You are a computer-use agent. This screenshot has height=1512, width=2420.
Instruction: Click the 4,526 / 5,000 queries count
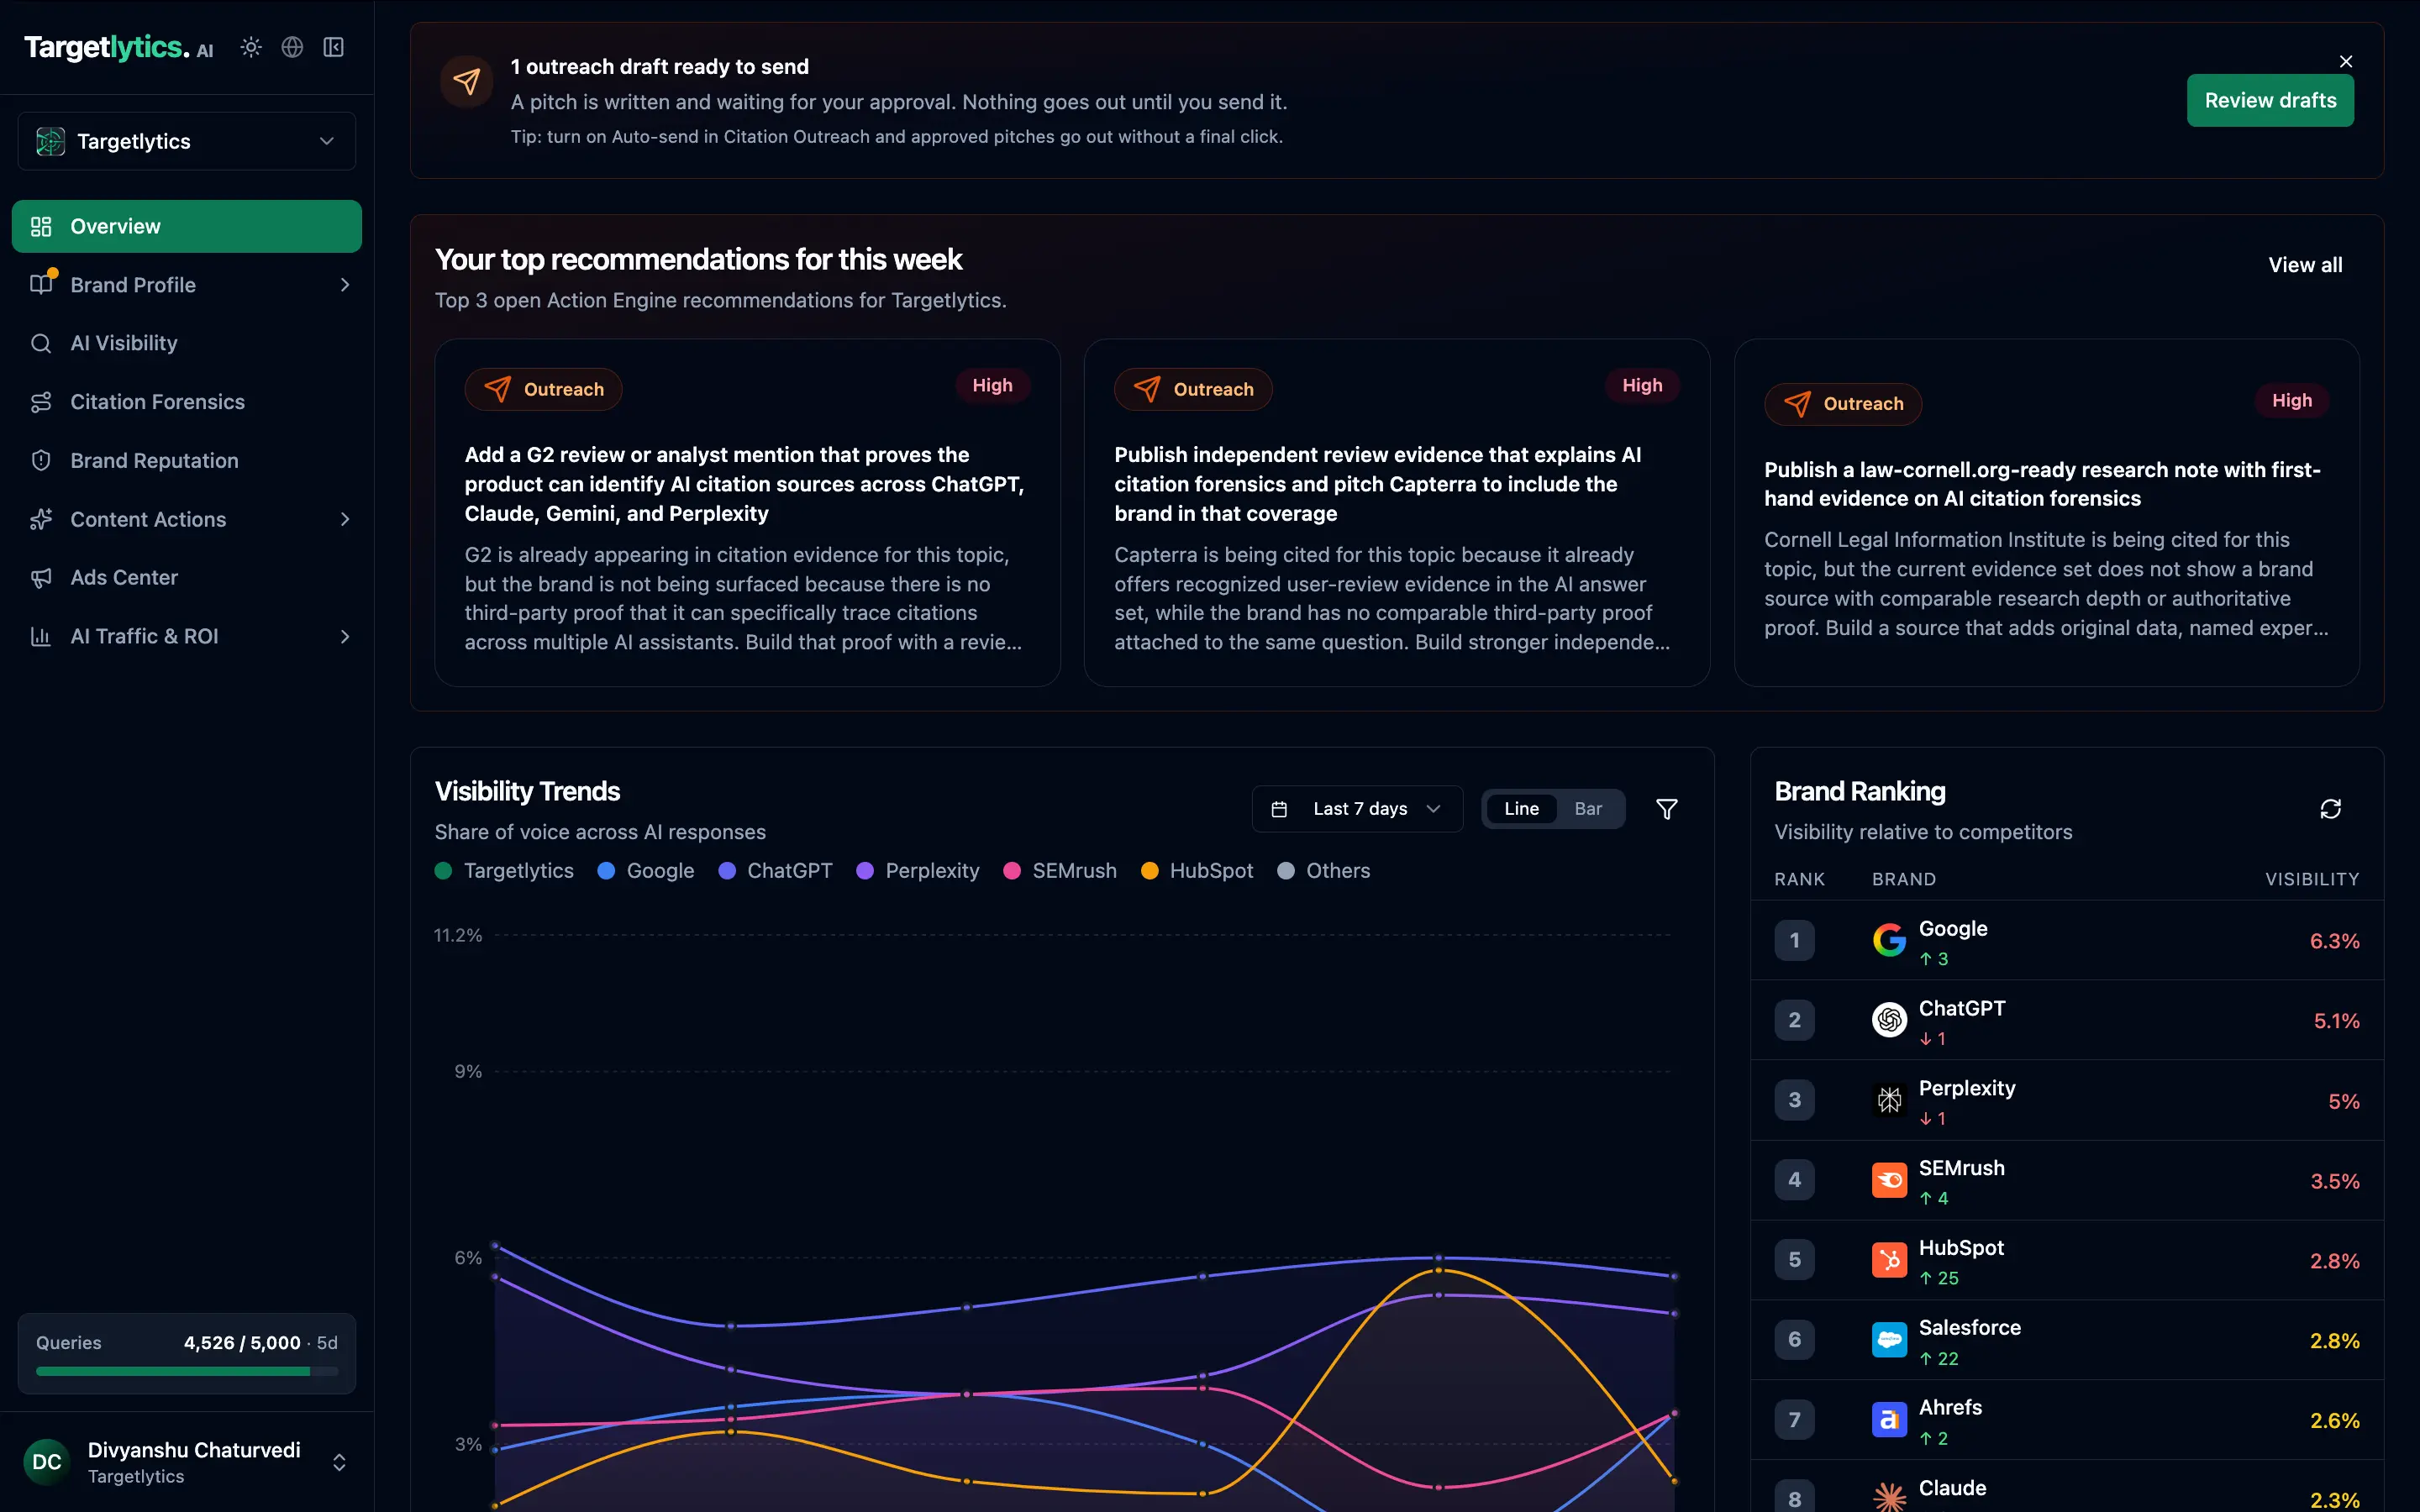(242, 1342)
